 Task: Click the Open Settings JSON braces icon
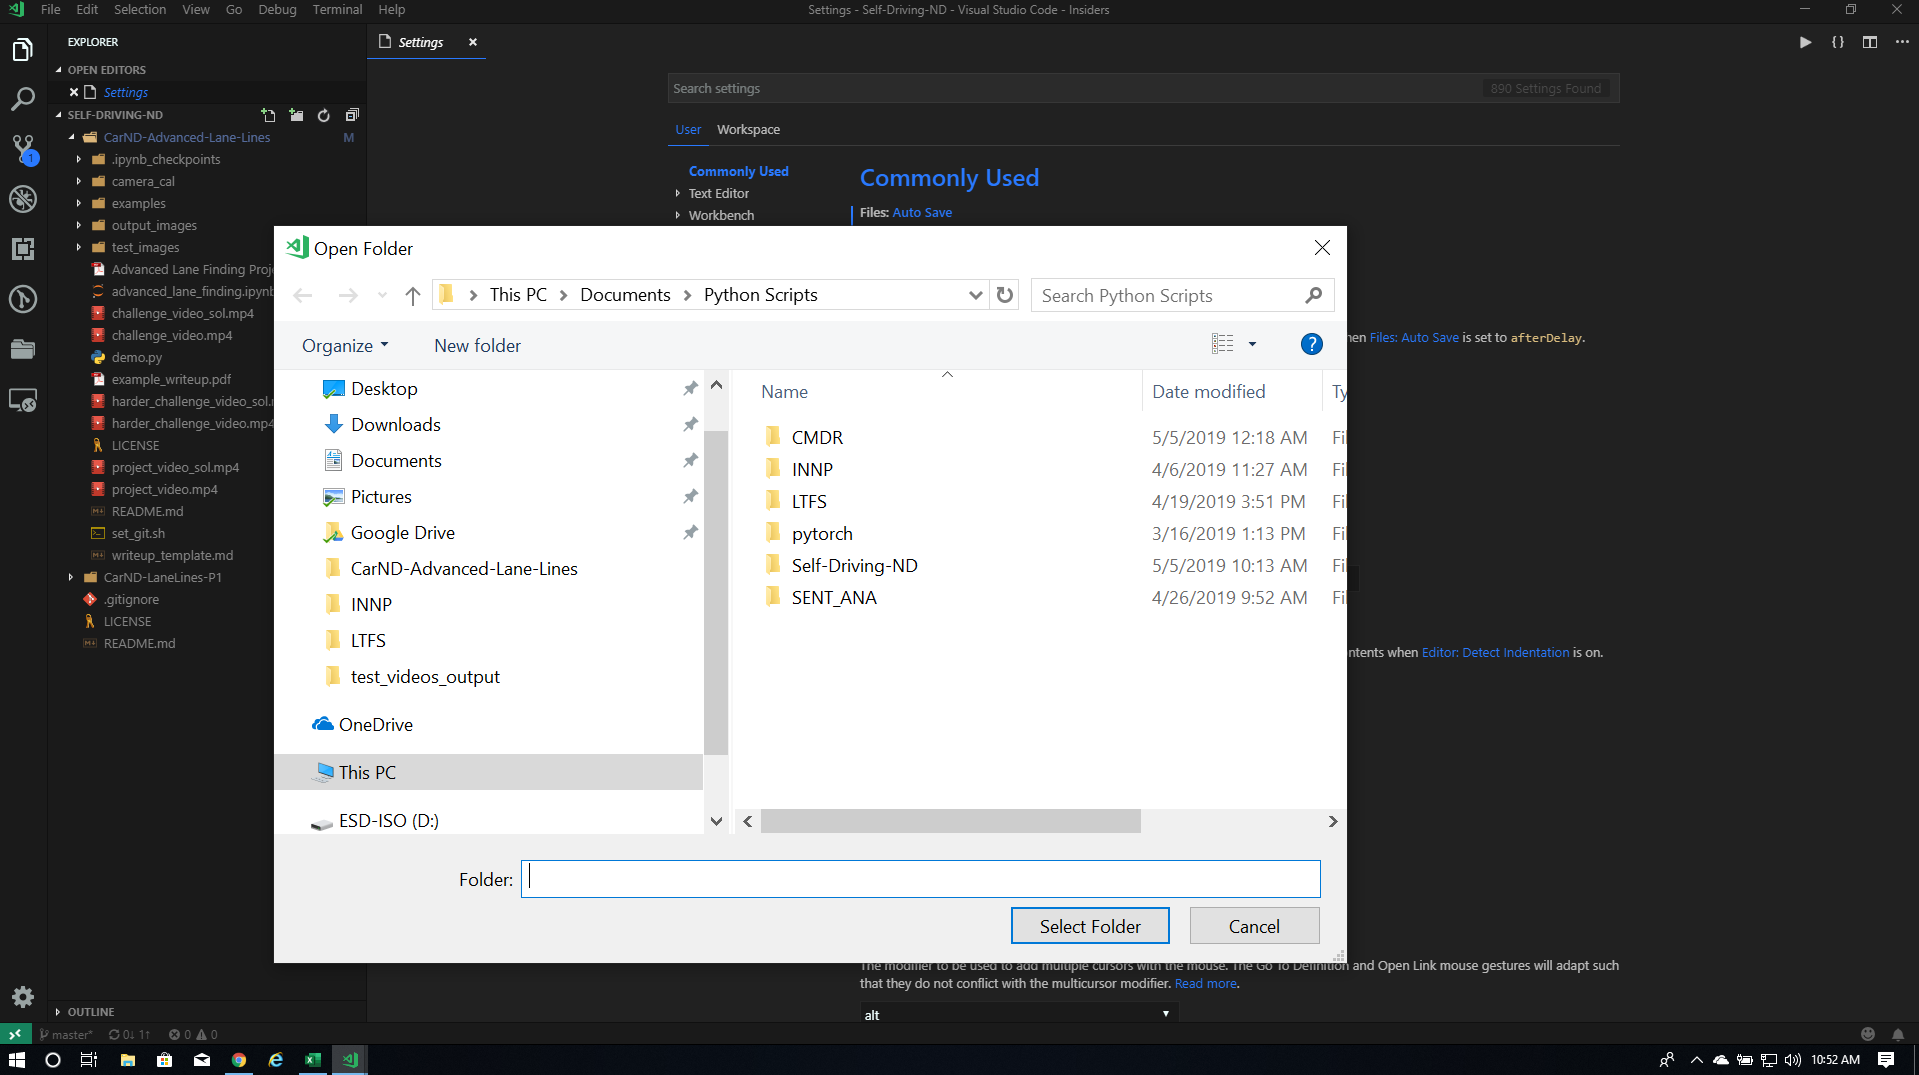point(1837,42)
